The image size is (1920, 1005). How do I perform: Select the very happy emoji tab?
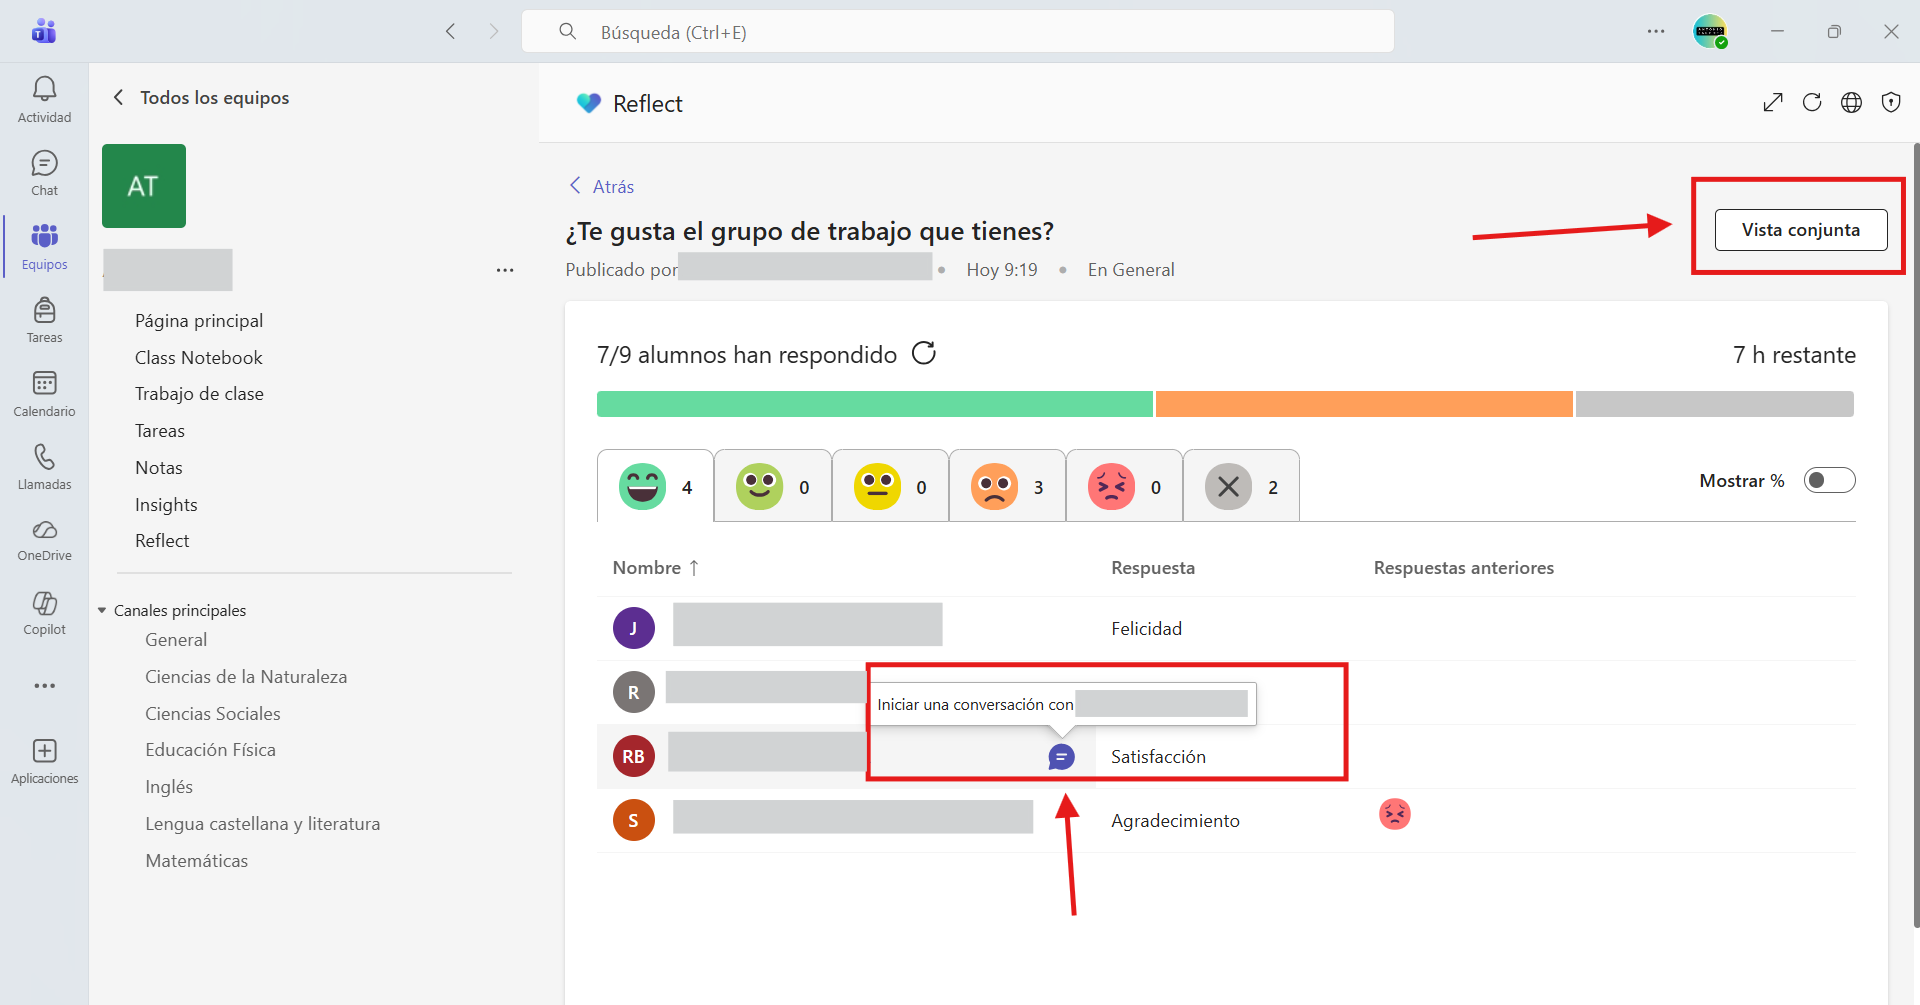tap(655, 486)
